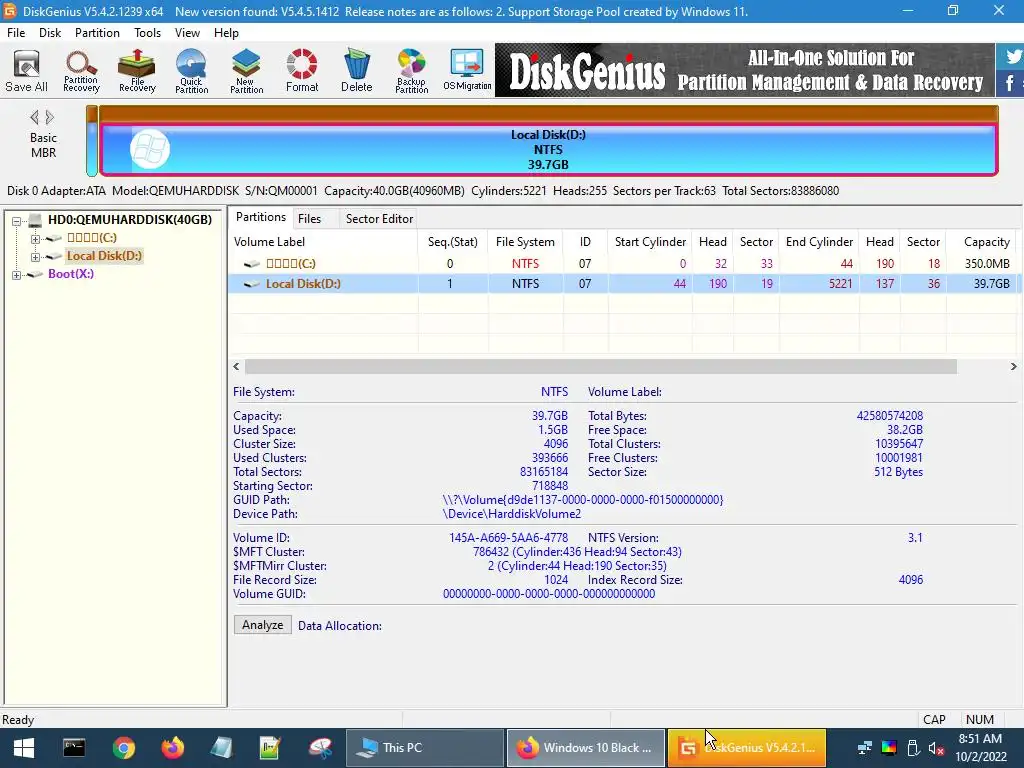Launch Command Prompt from the taskbar

[x=74, y=748]
